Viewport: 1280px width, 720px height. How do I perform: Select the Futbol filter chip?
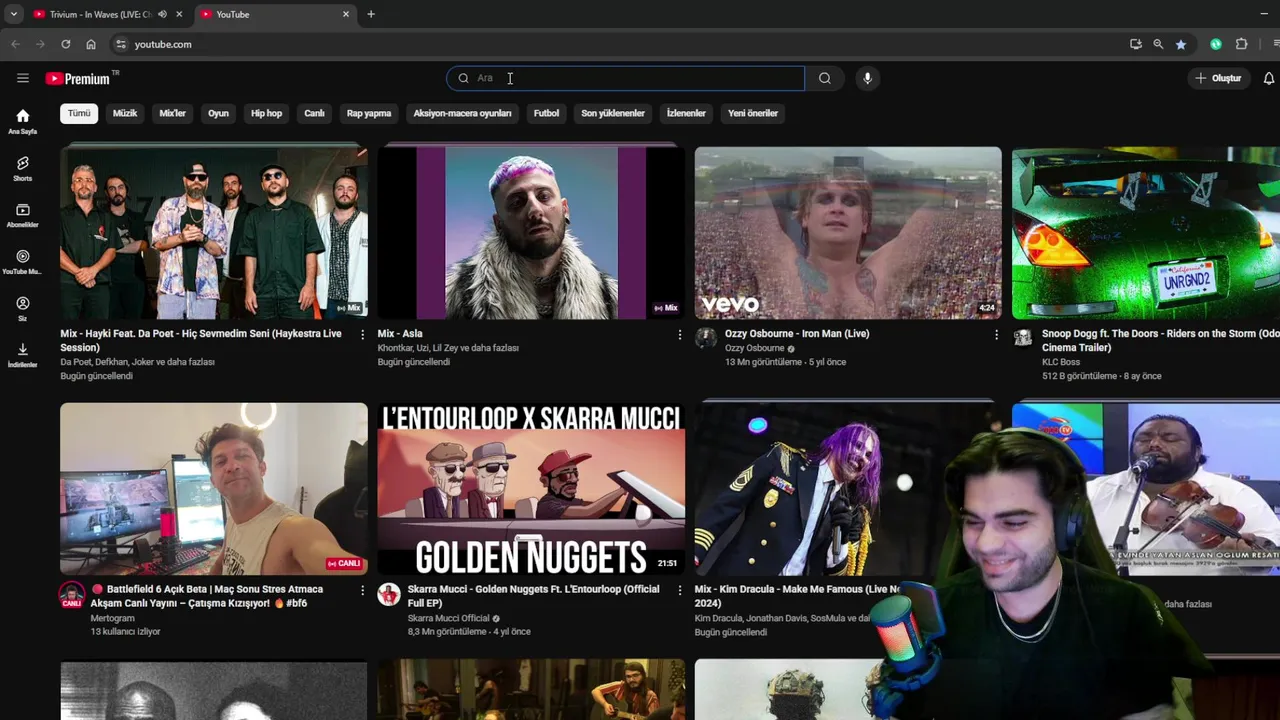pos(546,113)
